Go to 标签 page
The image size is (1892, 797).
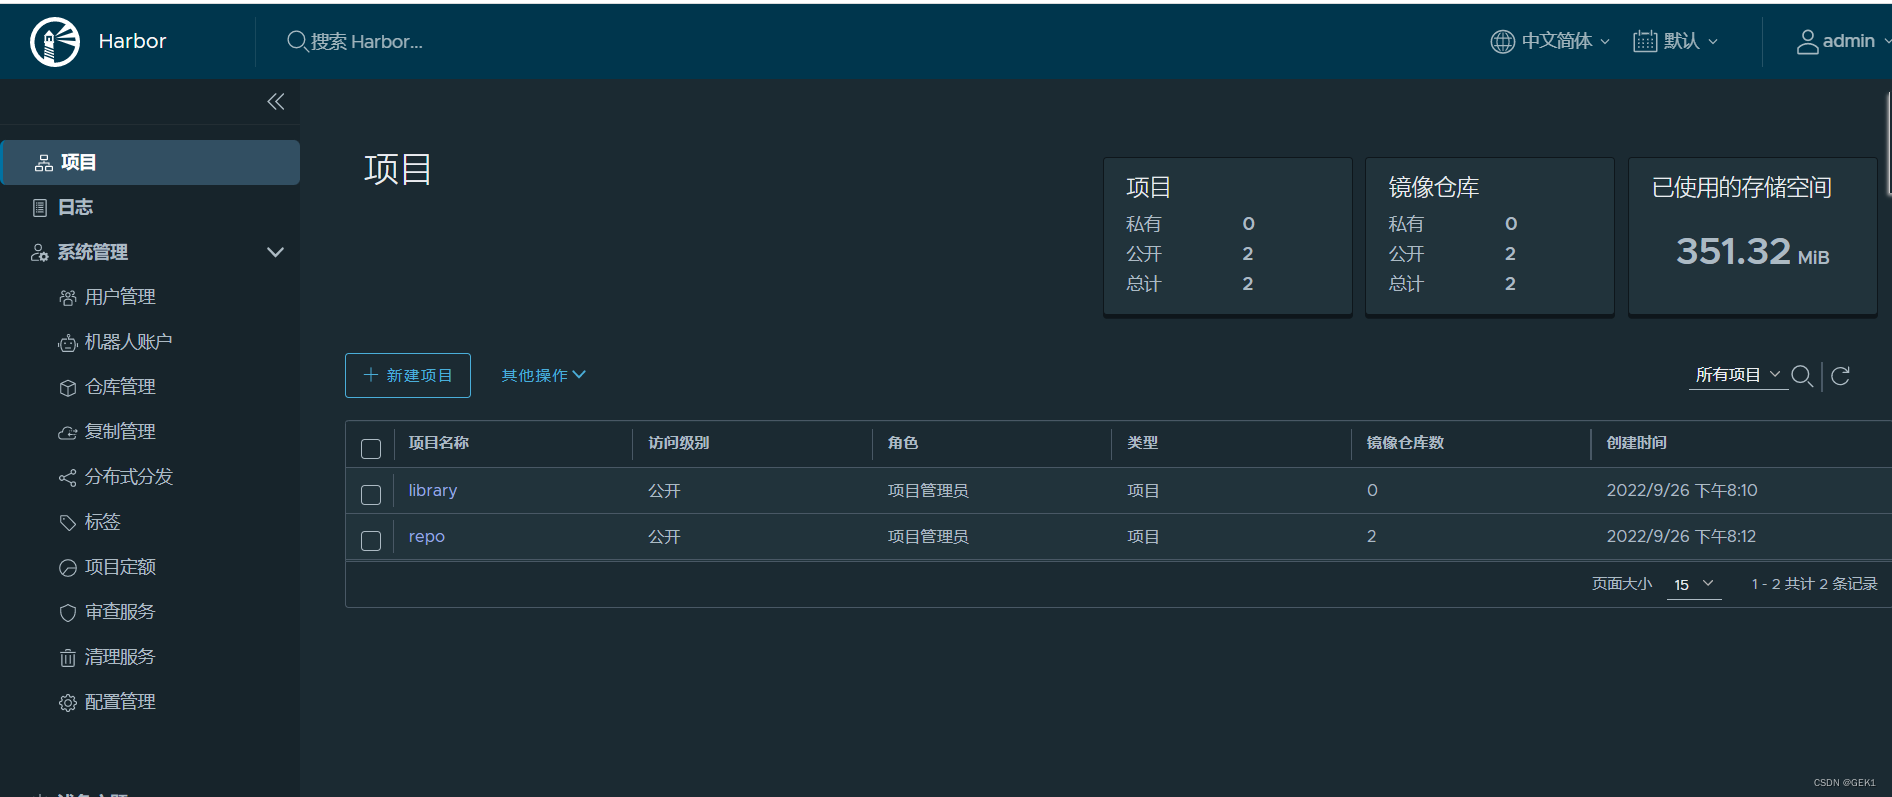(x=102, y=522)
